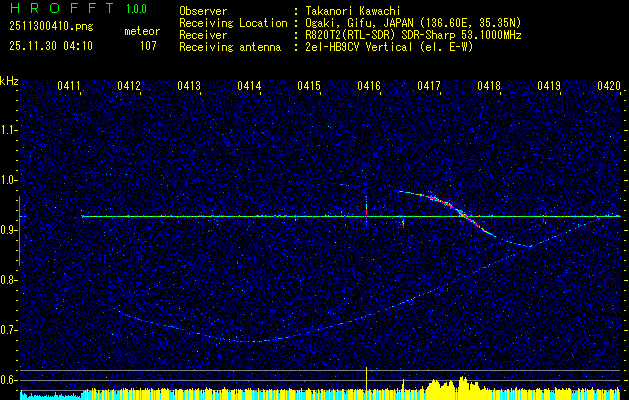
Task: Click the green horizontal carrier line
Action: click(x=250, y=216)
